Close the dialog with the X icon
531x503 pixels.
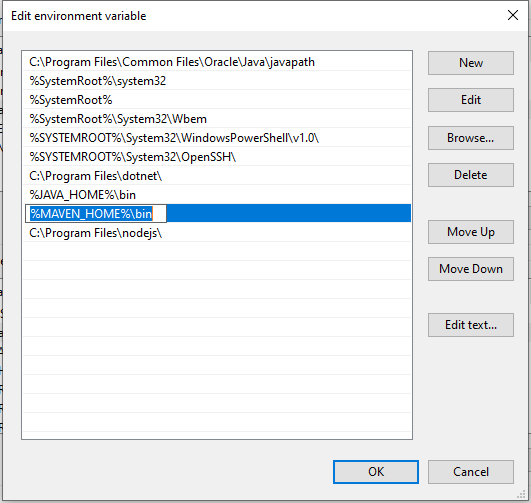click(x=513, y=15)
